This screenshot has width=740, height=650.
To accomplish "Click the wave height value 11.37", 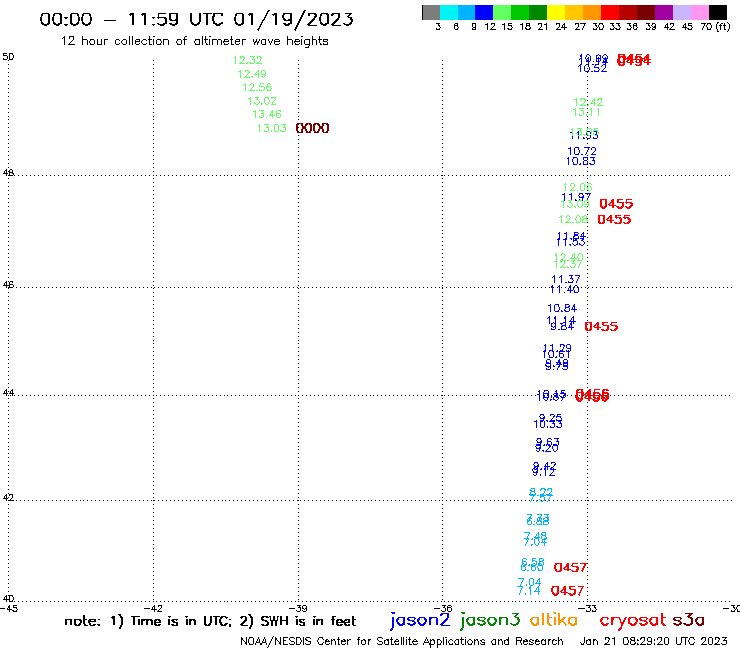I will coord(566,279).
